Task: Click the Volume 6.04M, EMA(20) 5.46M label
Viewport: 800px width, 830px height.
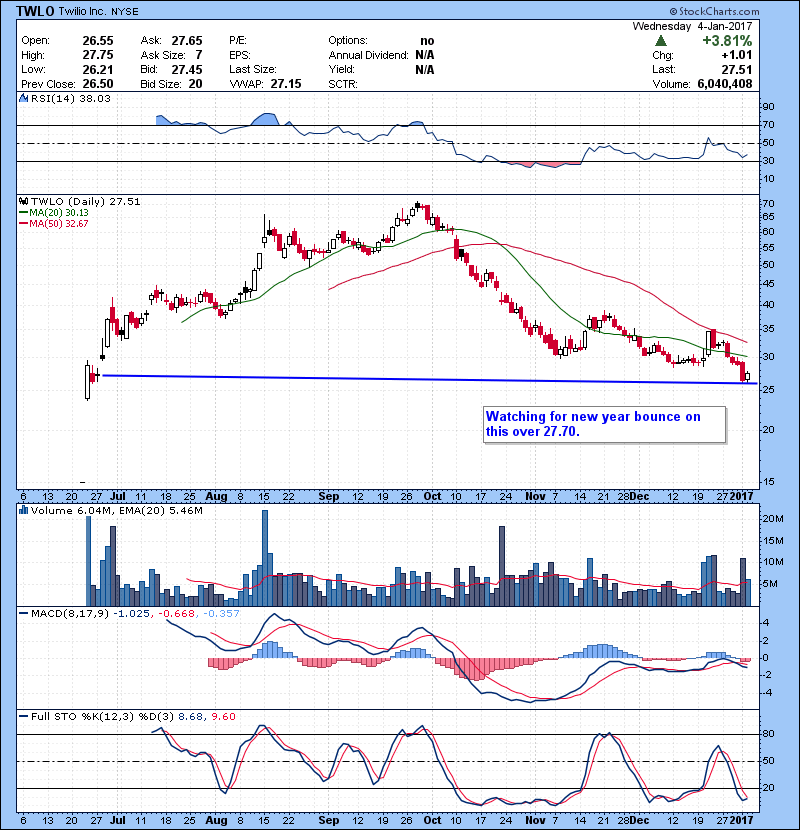Action: pos(116,510)
